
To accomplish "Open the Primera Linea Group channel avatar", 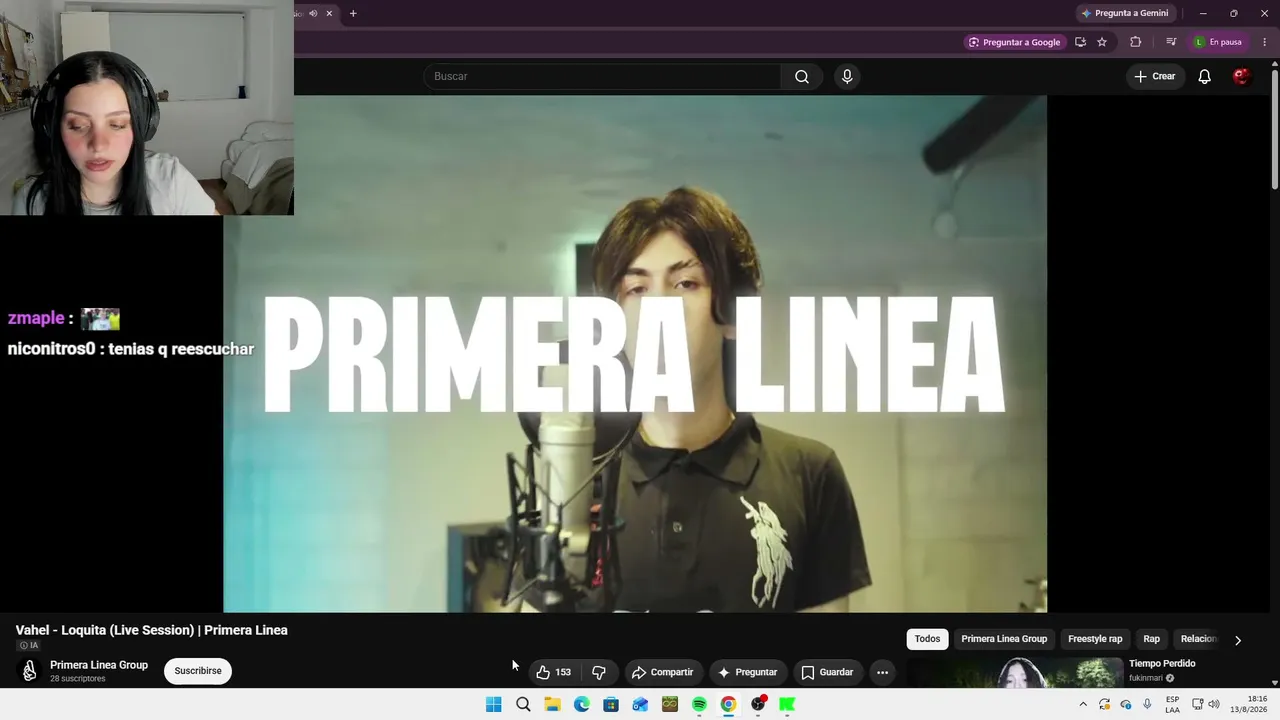I will (x=30, y=671).
